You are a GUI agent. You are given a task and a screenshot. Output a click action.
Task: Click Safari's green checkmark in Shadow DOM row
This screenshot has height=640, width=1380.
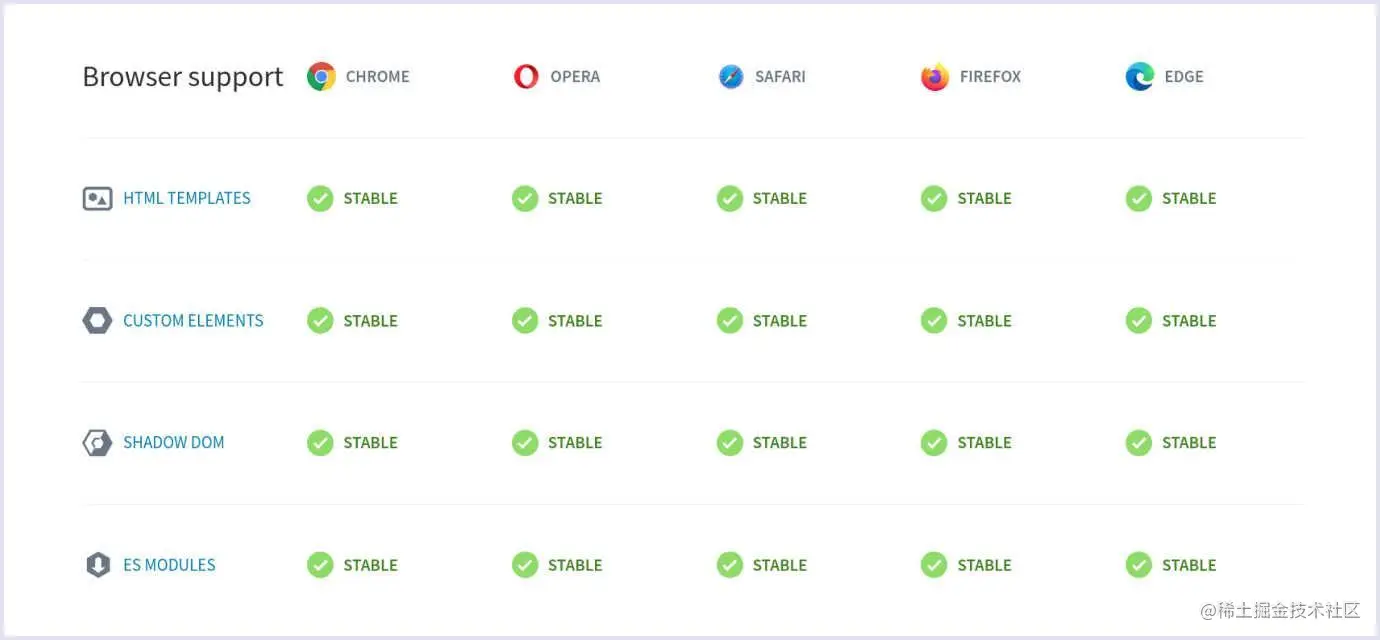point(730,442)
